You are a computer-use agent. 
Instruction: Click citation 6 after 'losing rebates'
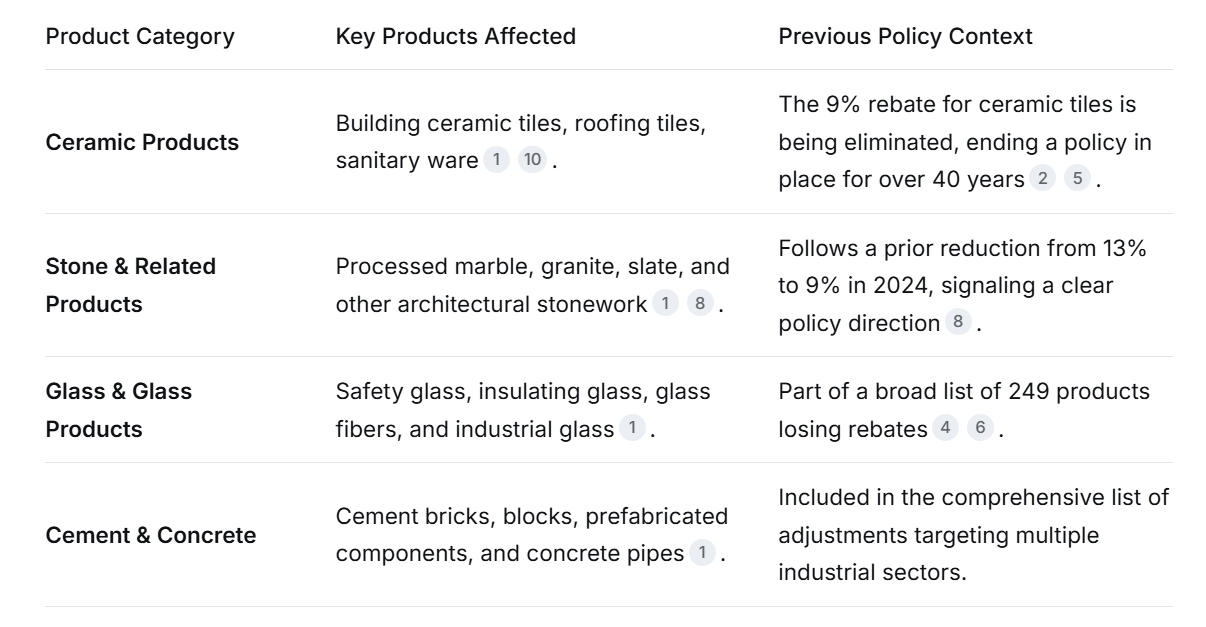click(x=979, y=429)
